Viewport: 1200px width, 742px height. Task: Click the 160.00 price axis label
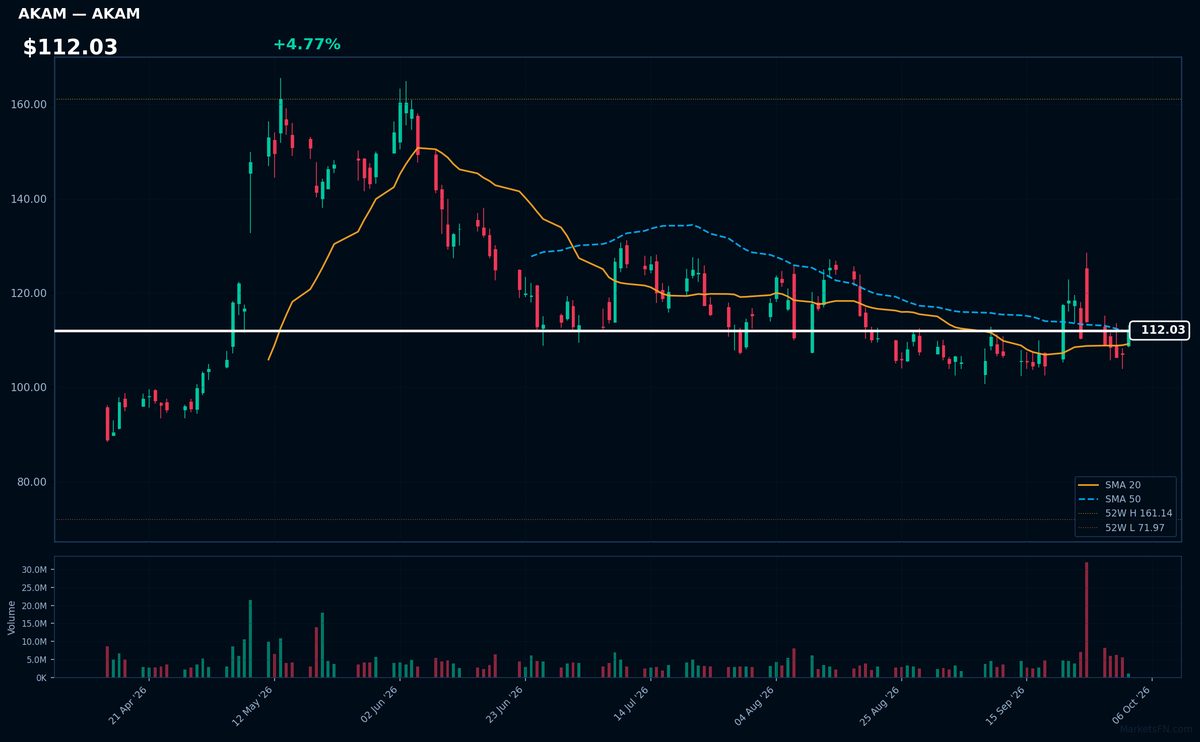pyautogui.click(x=29, y=104)
